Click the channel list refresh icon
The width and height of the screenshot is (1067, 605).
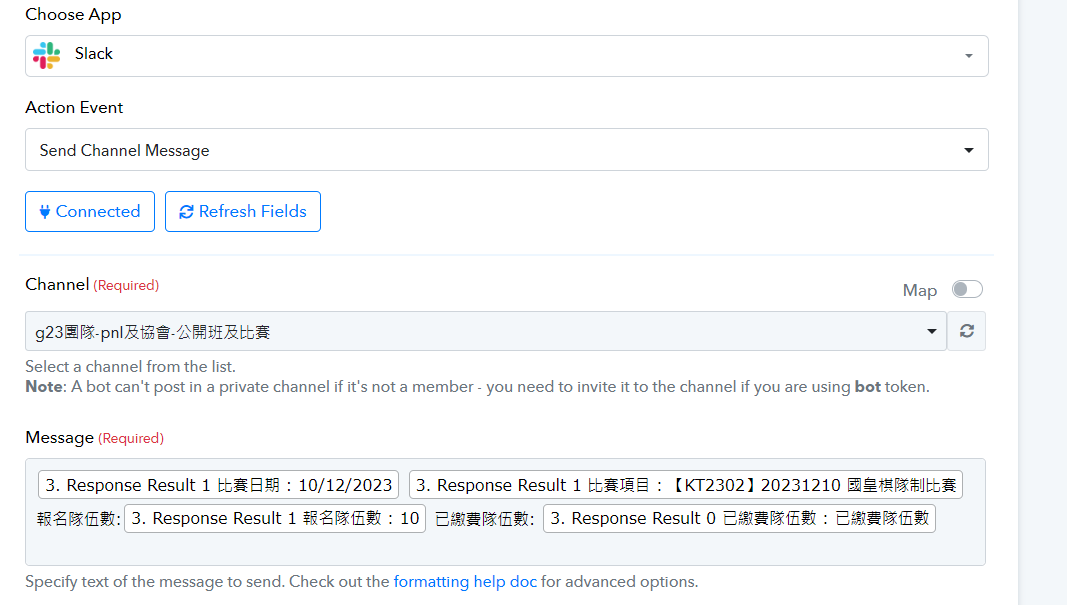967,331
